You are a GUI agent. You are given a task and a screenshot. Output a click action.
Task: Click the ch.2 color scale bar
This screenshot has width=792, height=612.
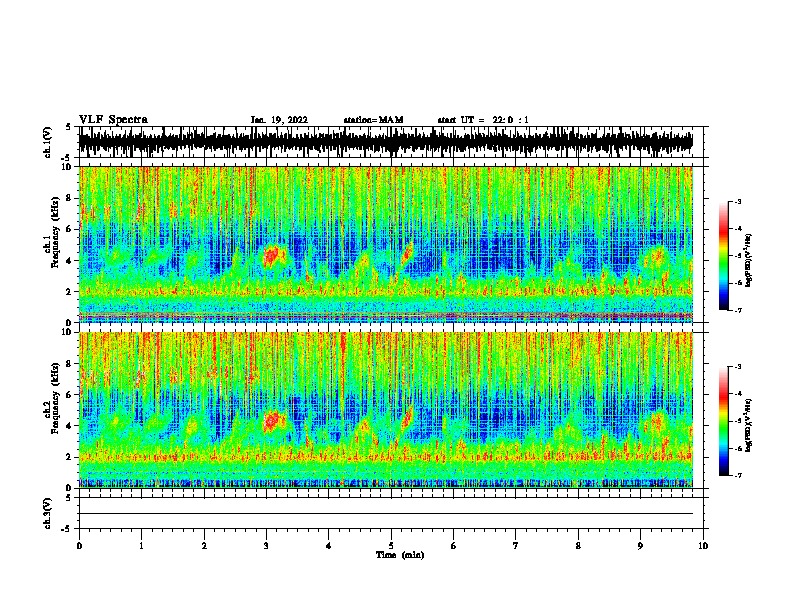coord(723,421)
